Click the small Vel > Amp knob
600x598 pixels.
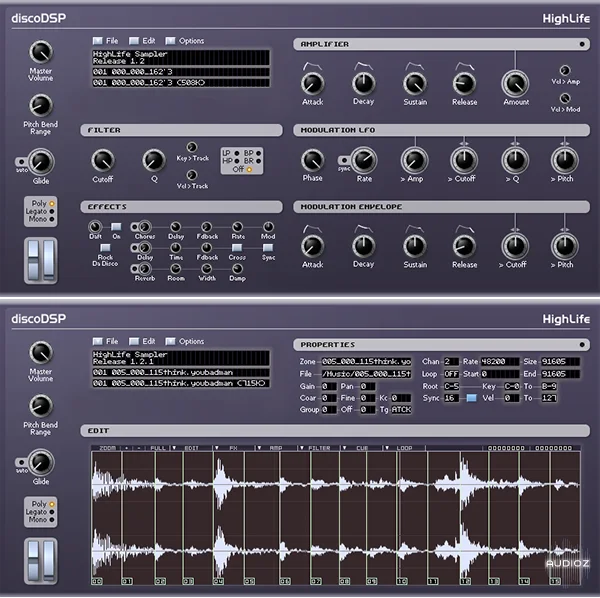click(565, 70)
